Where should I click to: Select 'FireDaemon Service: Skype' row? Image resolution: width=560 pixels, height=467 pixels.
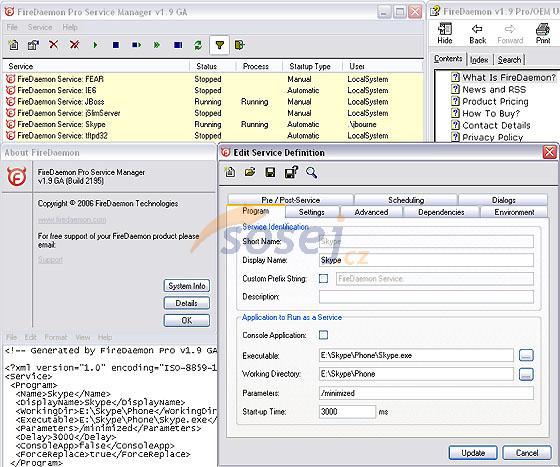[x=212, y=124]
